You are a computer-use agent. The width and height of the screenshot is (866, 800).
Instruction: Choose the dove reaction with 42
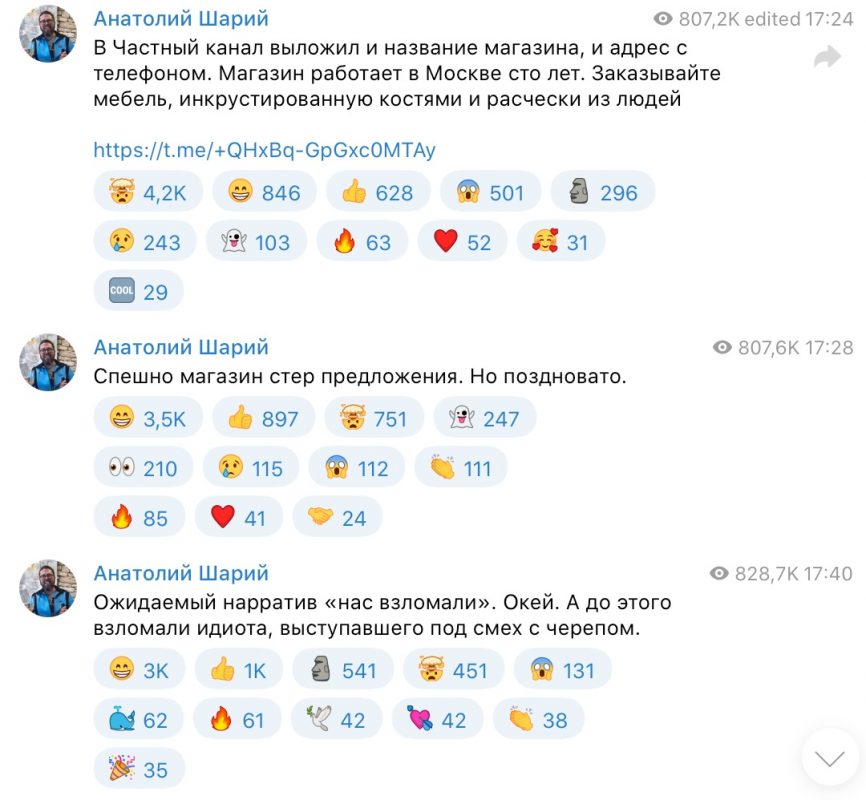coord(336,719)
